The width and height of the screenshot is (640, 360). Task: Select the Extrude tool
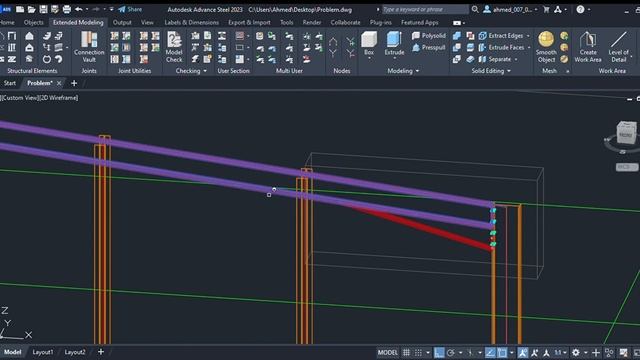[x=394, y=43]
